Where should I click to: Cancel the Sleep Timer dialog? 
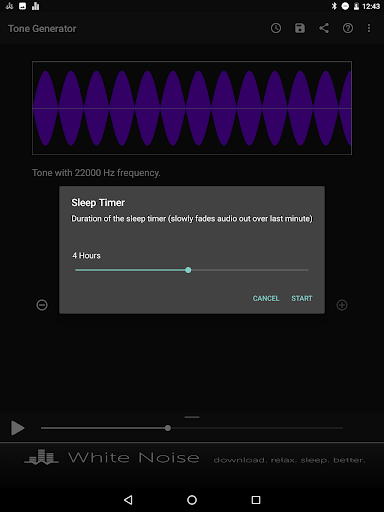click(266, 298)
